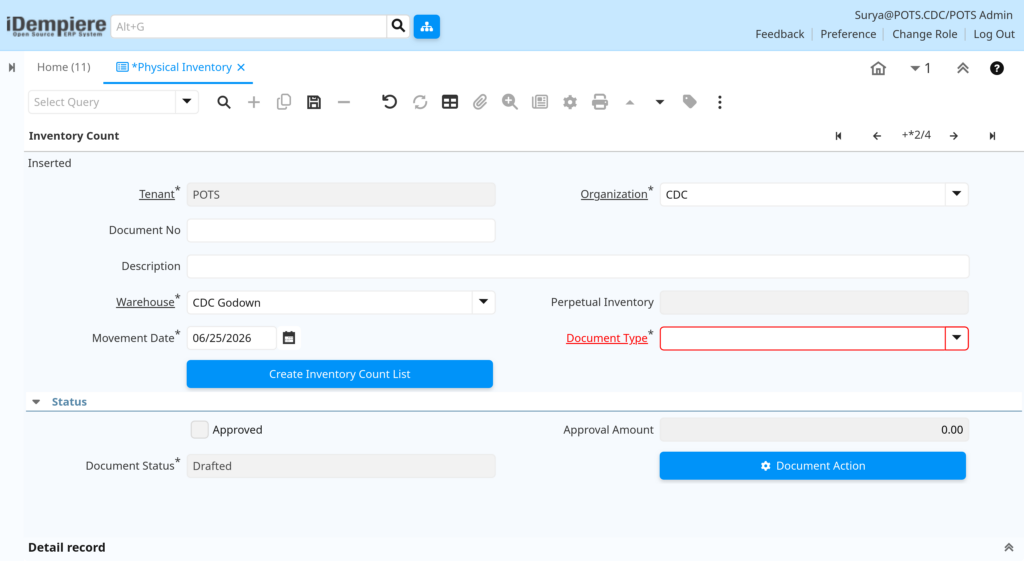Open the window count dropdown showing 1
This screenshot has width=1024, height=561.
[x=920, y=68]
